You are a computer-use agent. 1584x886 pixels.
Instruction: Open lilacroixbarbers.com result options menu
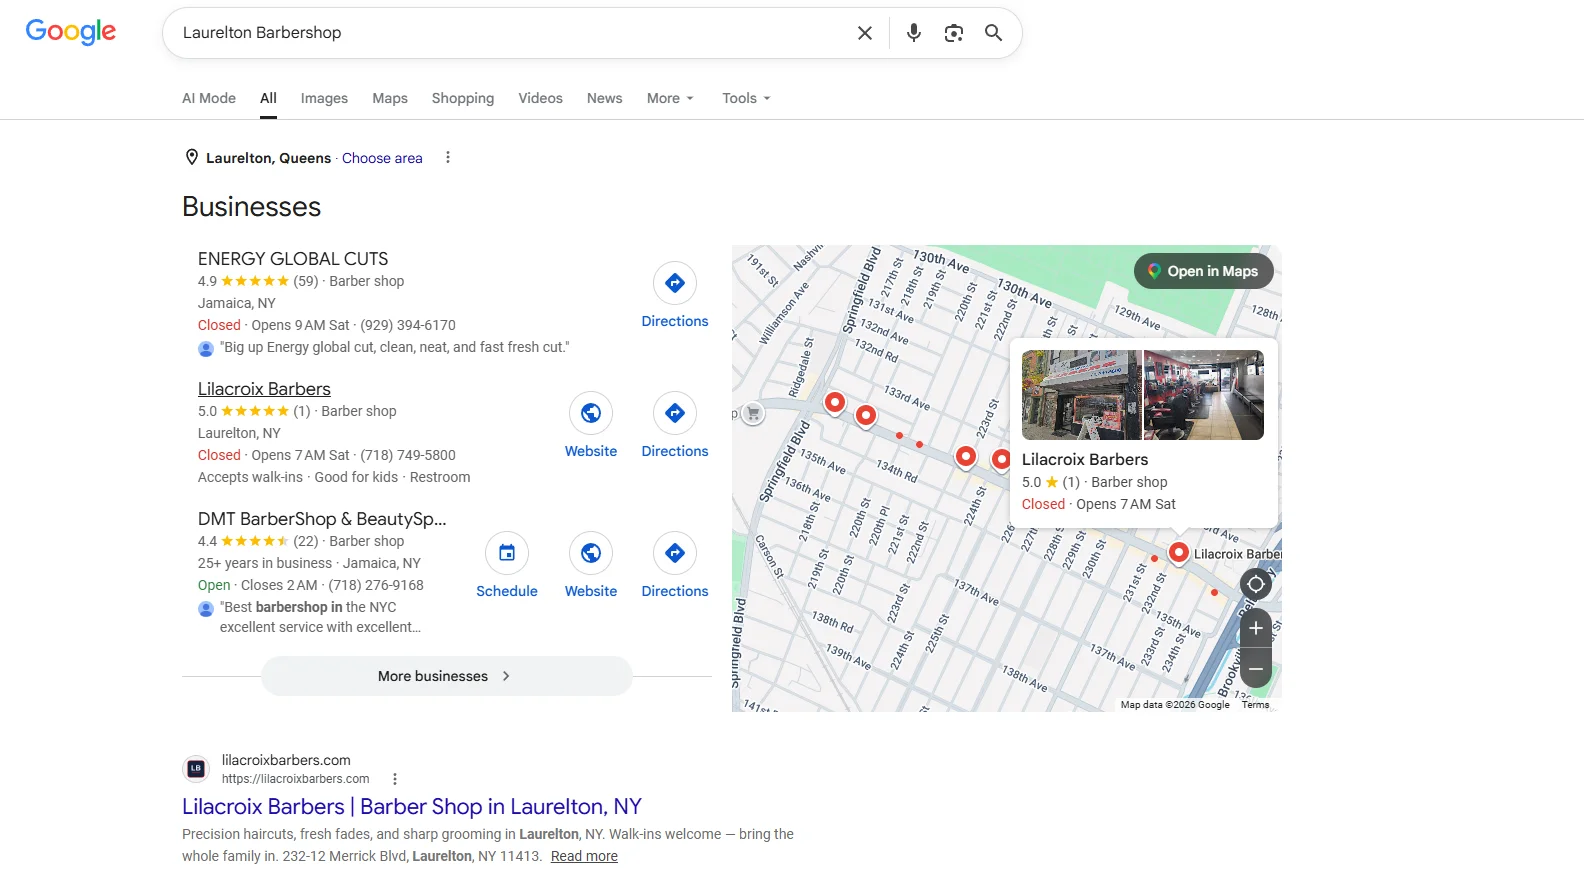395,779
